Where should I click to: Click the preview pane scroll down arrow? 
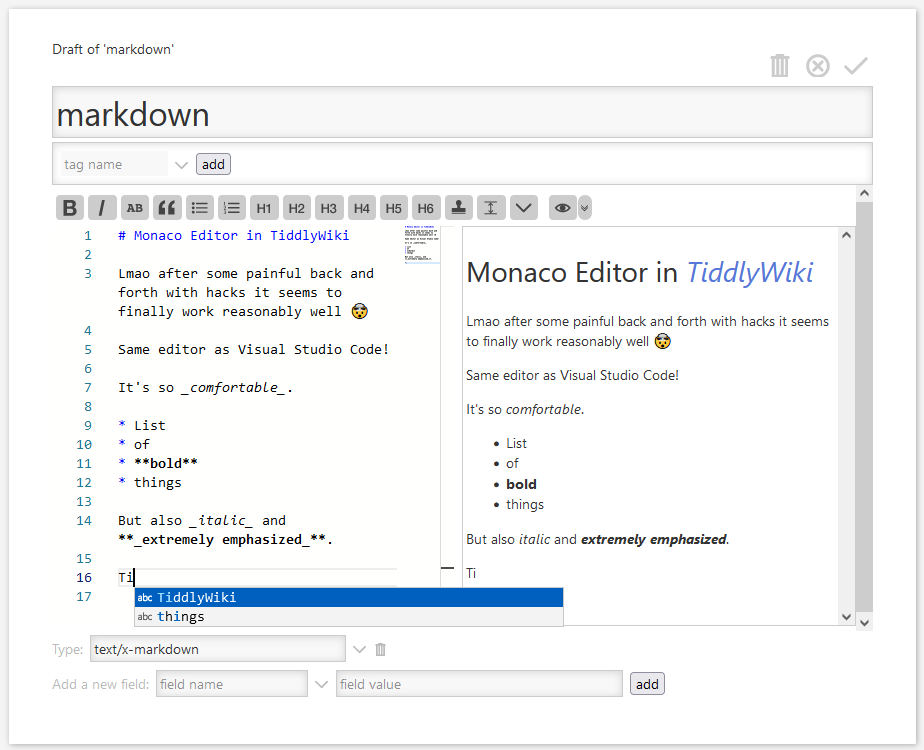pyautogui.click(x=846, y=617)
